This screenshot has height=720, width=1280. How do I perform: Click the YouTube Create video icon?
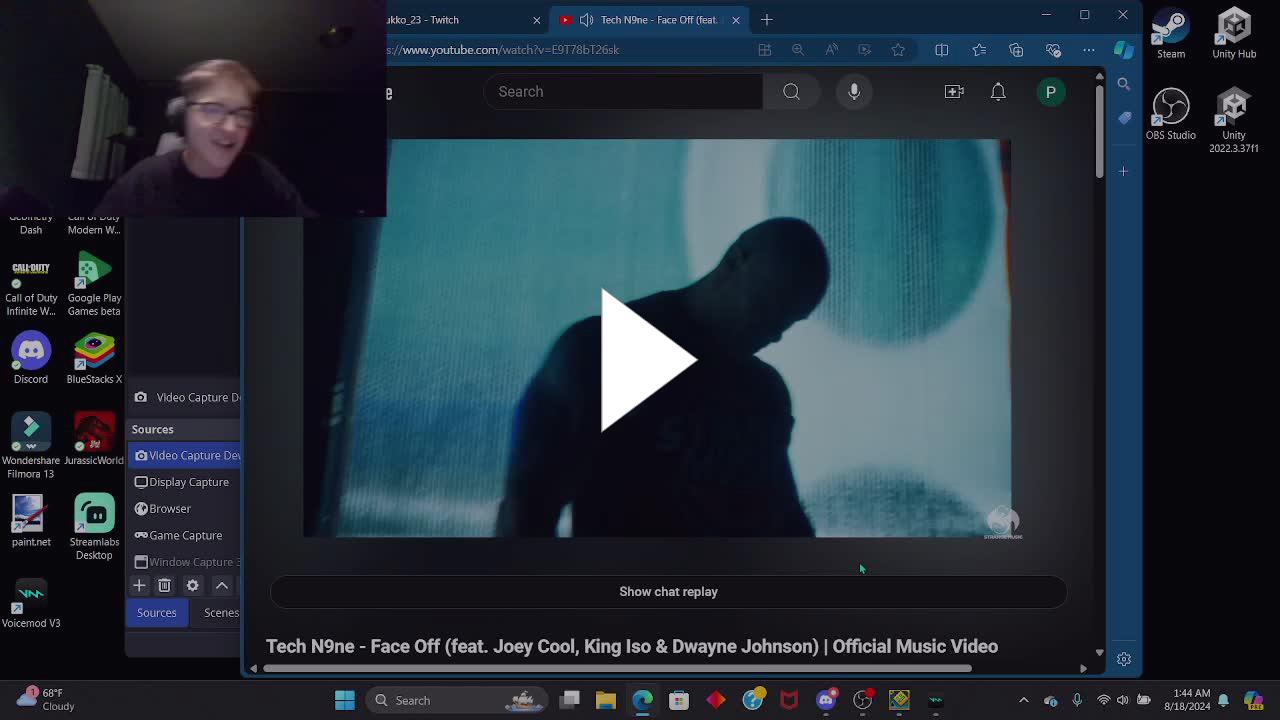[x=954, y=92]
